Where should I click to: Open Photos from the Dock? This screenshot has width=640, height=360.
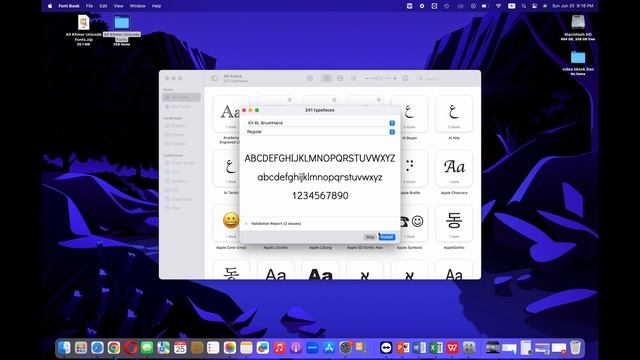pos(230,347)
